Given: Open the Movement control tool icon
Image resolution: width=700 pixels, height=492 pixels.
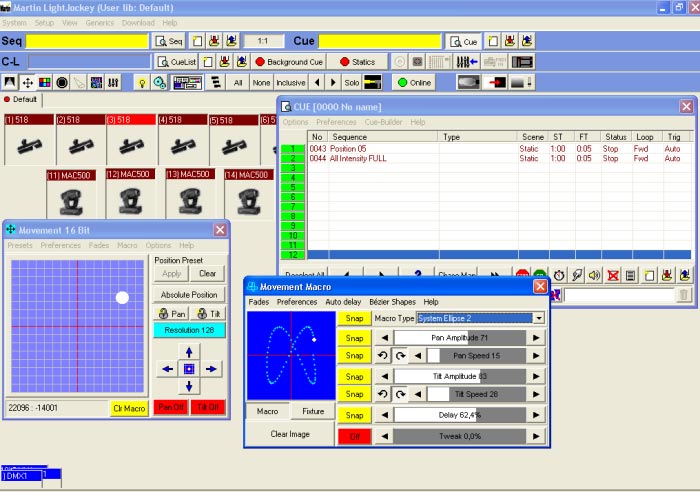Looking at the screenshot, I should pos(28,83).
